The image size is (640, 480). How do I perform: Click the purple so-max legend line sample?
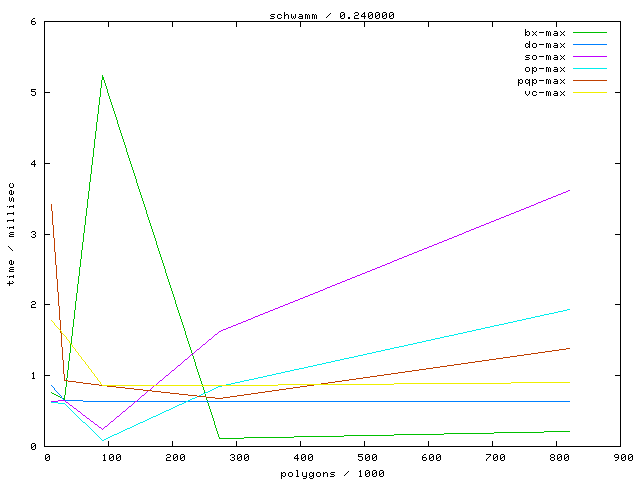[x=590, y=57]
